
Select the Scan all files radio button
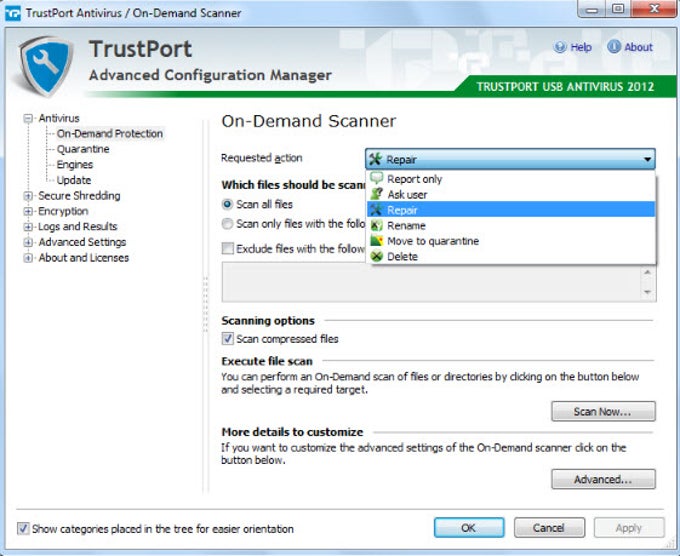point(227,204)
